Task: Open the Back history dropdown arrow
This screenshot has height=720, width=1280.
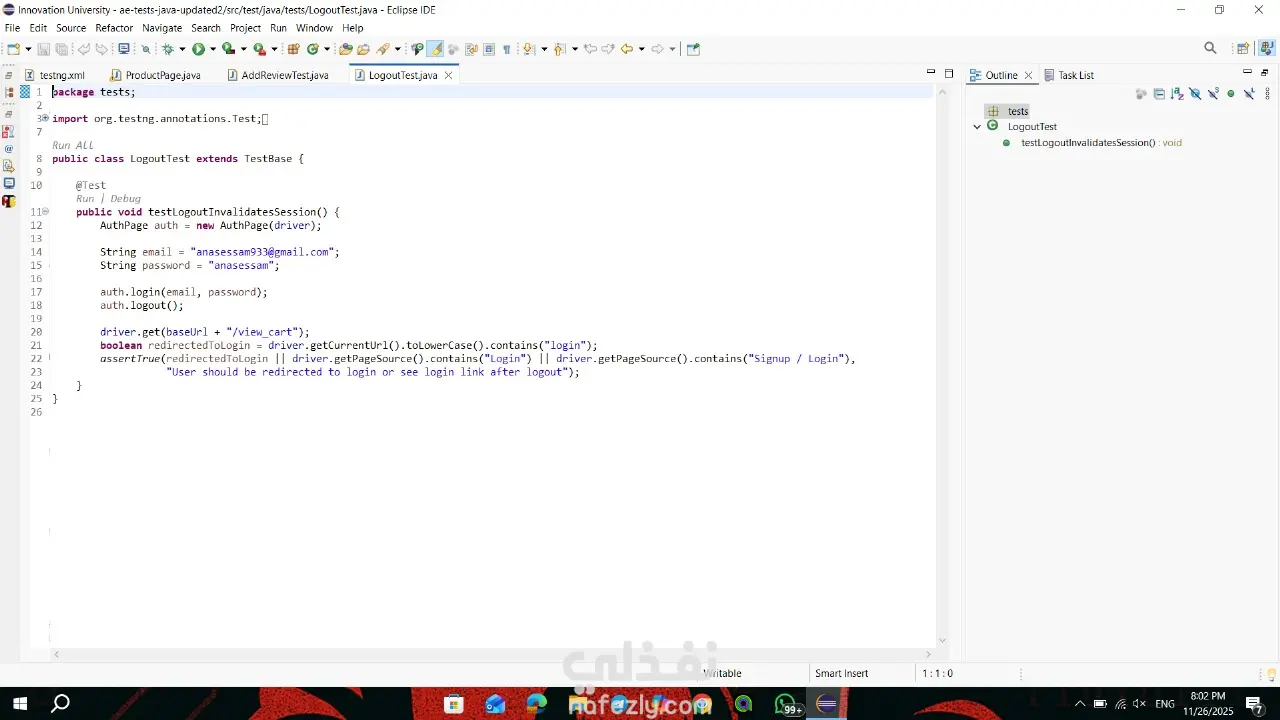Action: 641,49
